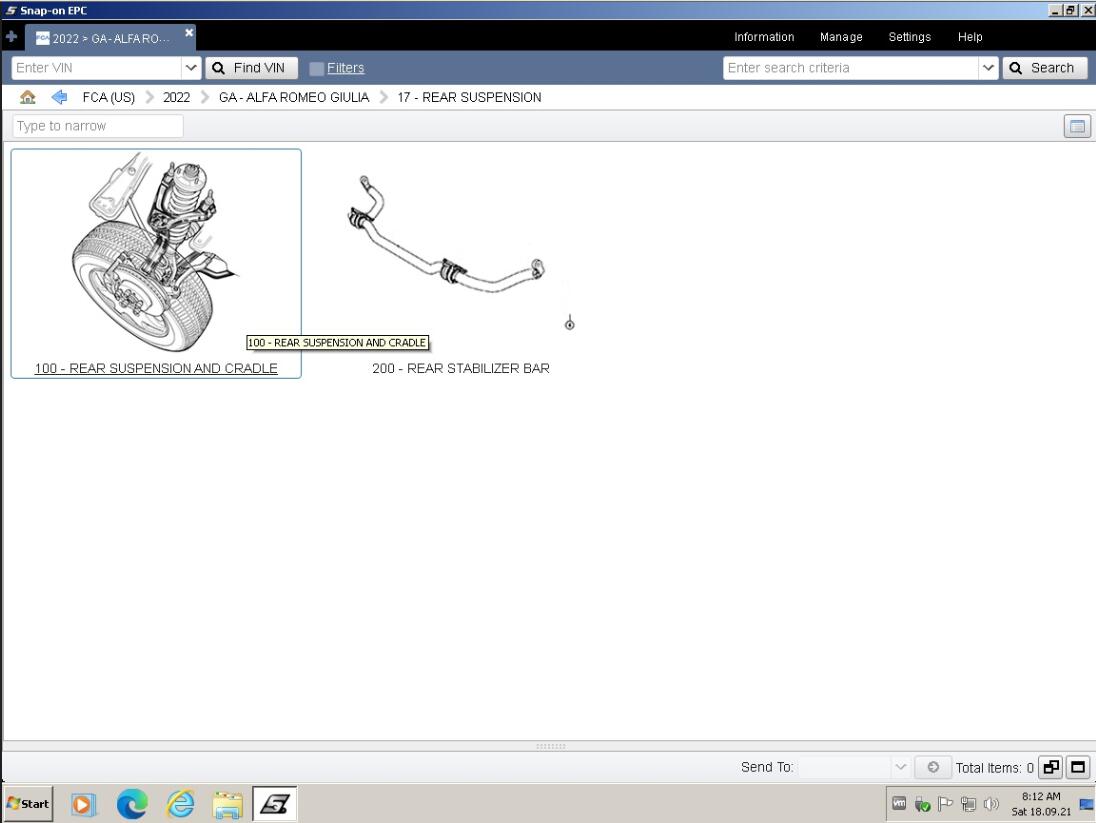Expand the Send To dropdown
Image resolution: width=1096 pixels, height=823 pixels.
(x=900, y=767)
